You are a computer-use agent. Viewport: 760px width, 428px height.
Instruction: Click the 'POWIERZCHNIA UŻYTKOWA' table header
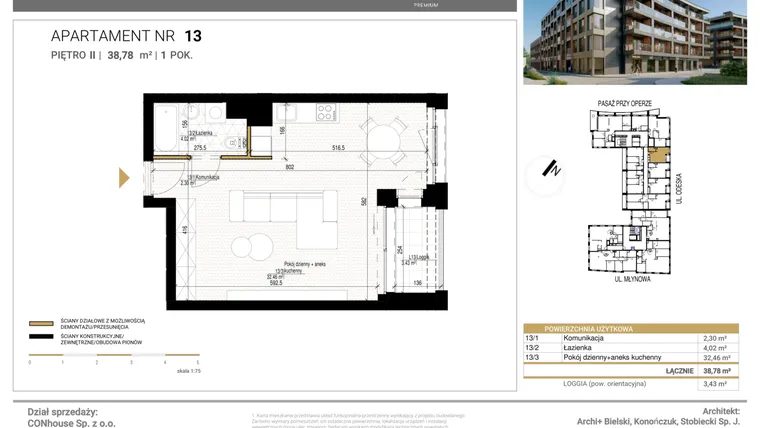click(588, 329)
